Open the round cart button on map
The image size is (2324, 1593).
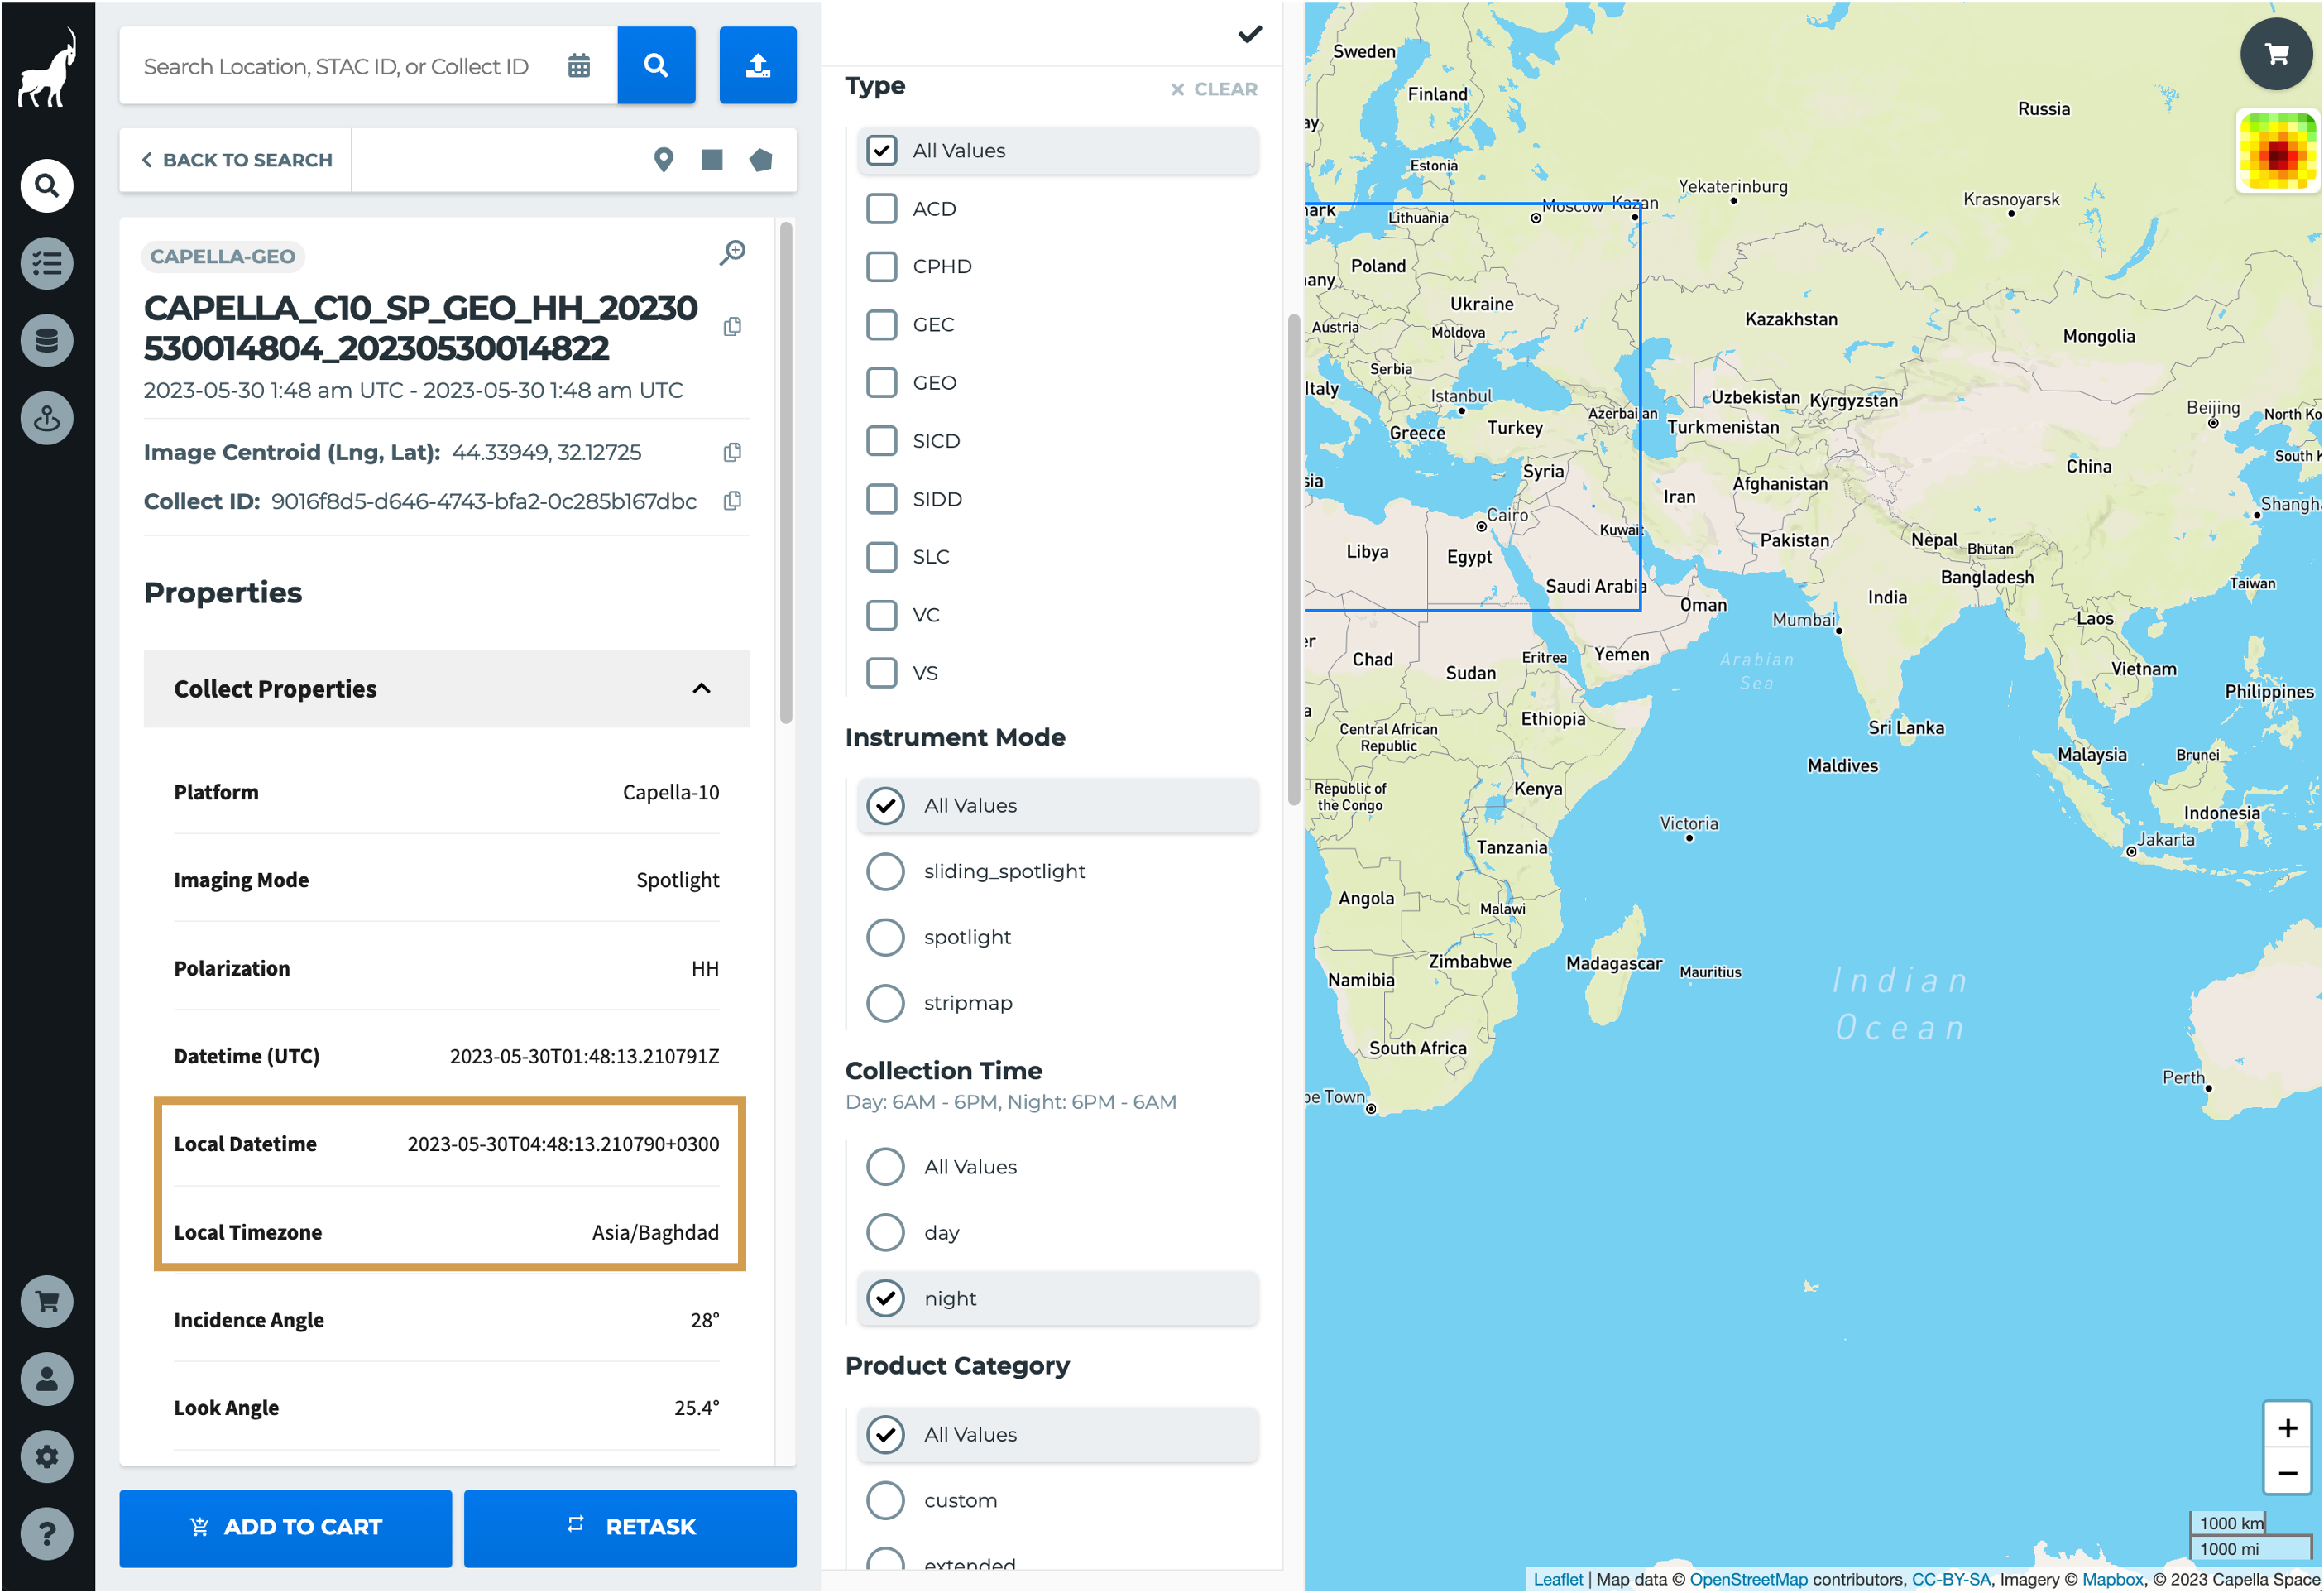pos(2277,54)
